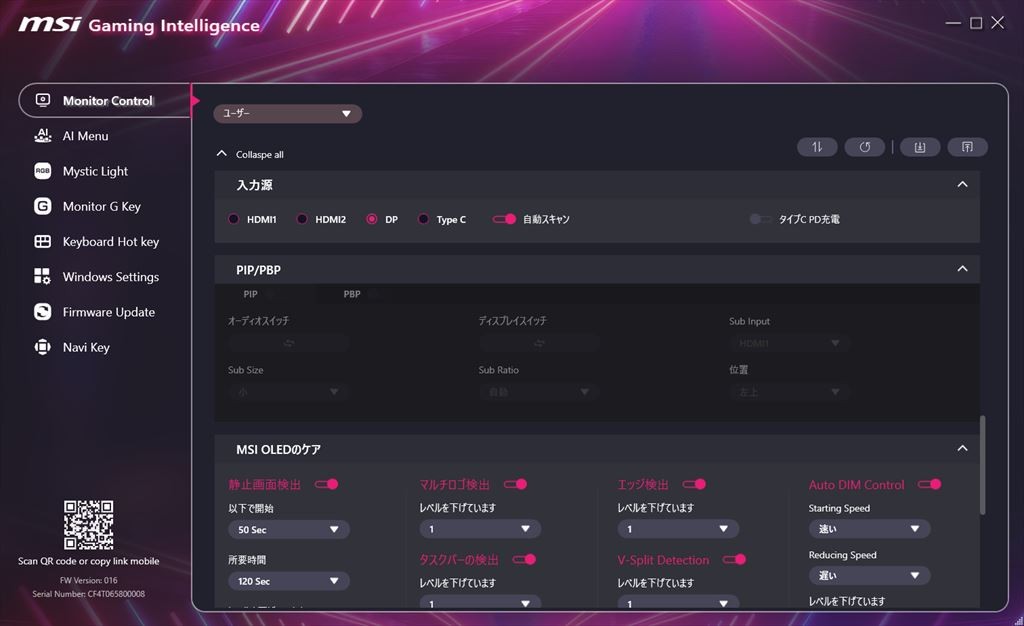Toggle the タイプC PD充電 switch
The image size is (1024, 626).
tap(760, 219)
